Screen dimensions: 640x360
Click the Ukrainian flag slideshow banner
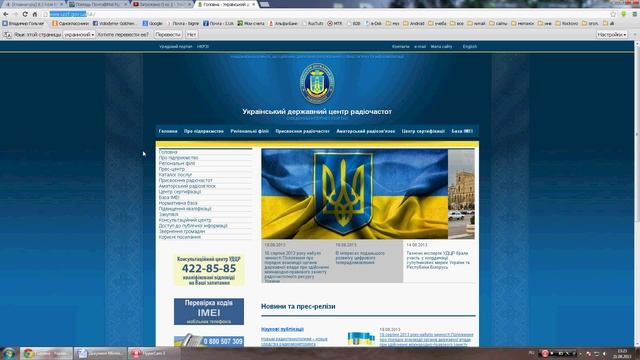pyautogui.click(x=354, y=194)
